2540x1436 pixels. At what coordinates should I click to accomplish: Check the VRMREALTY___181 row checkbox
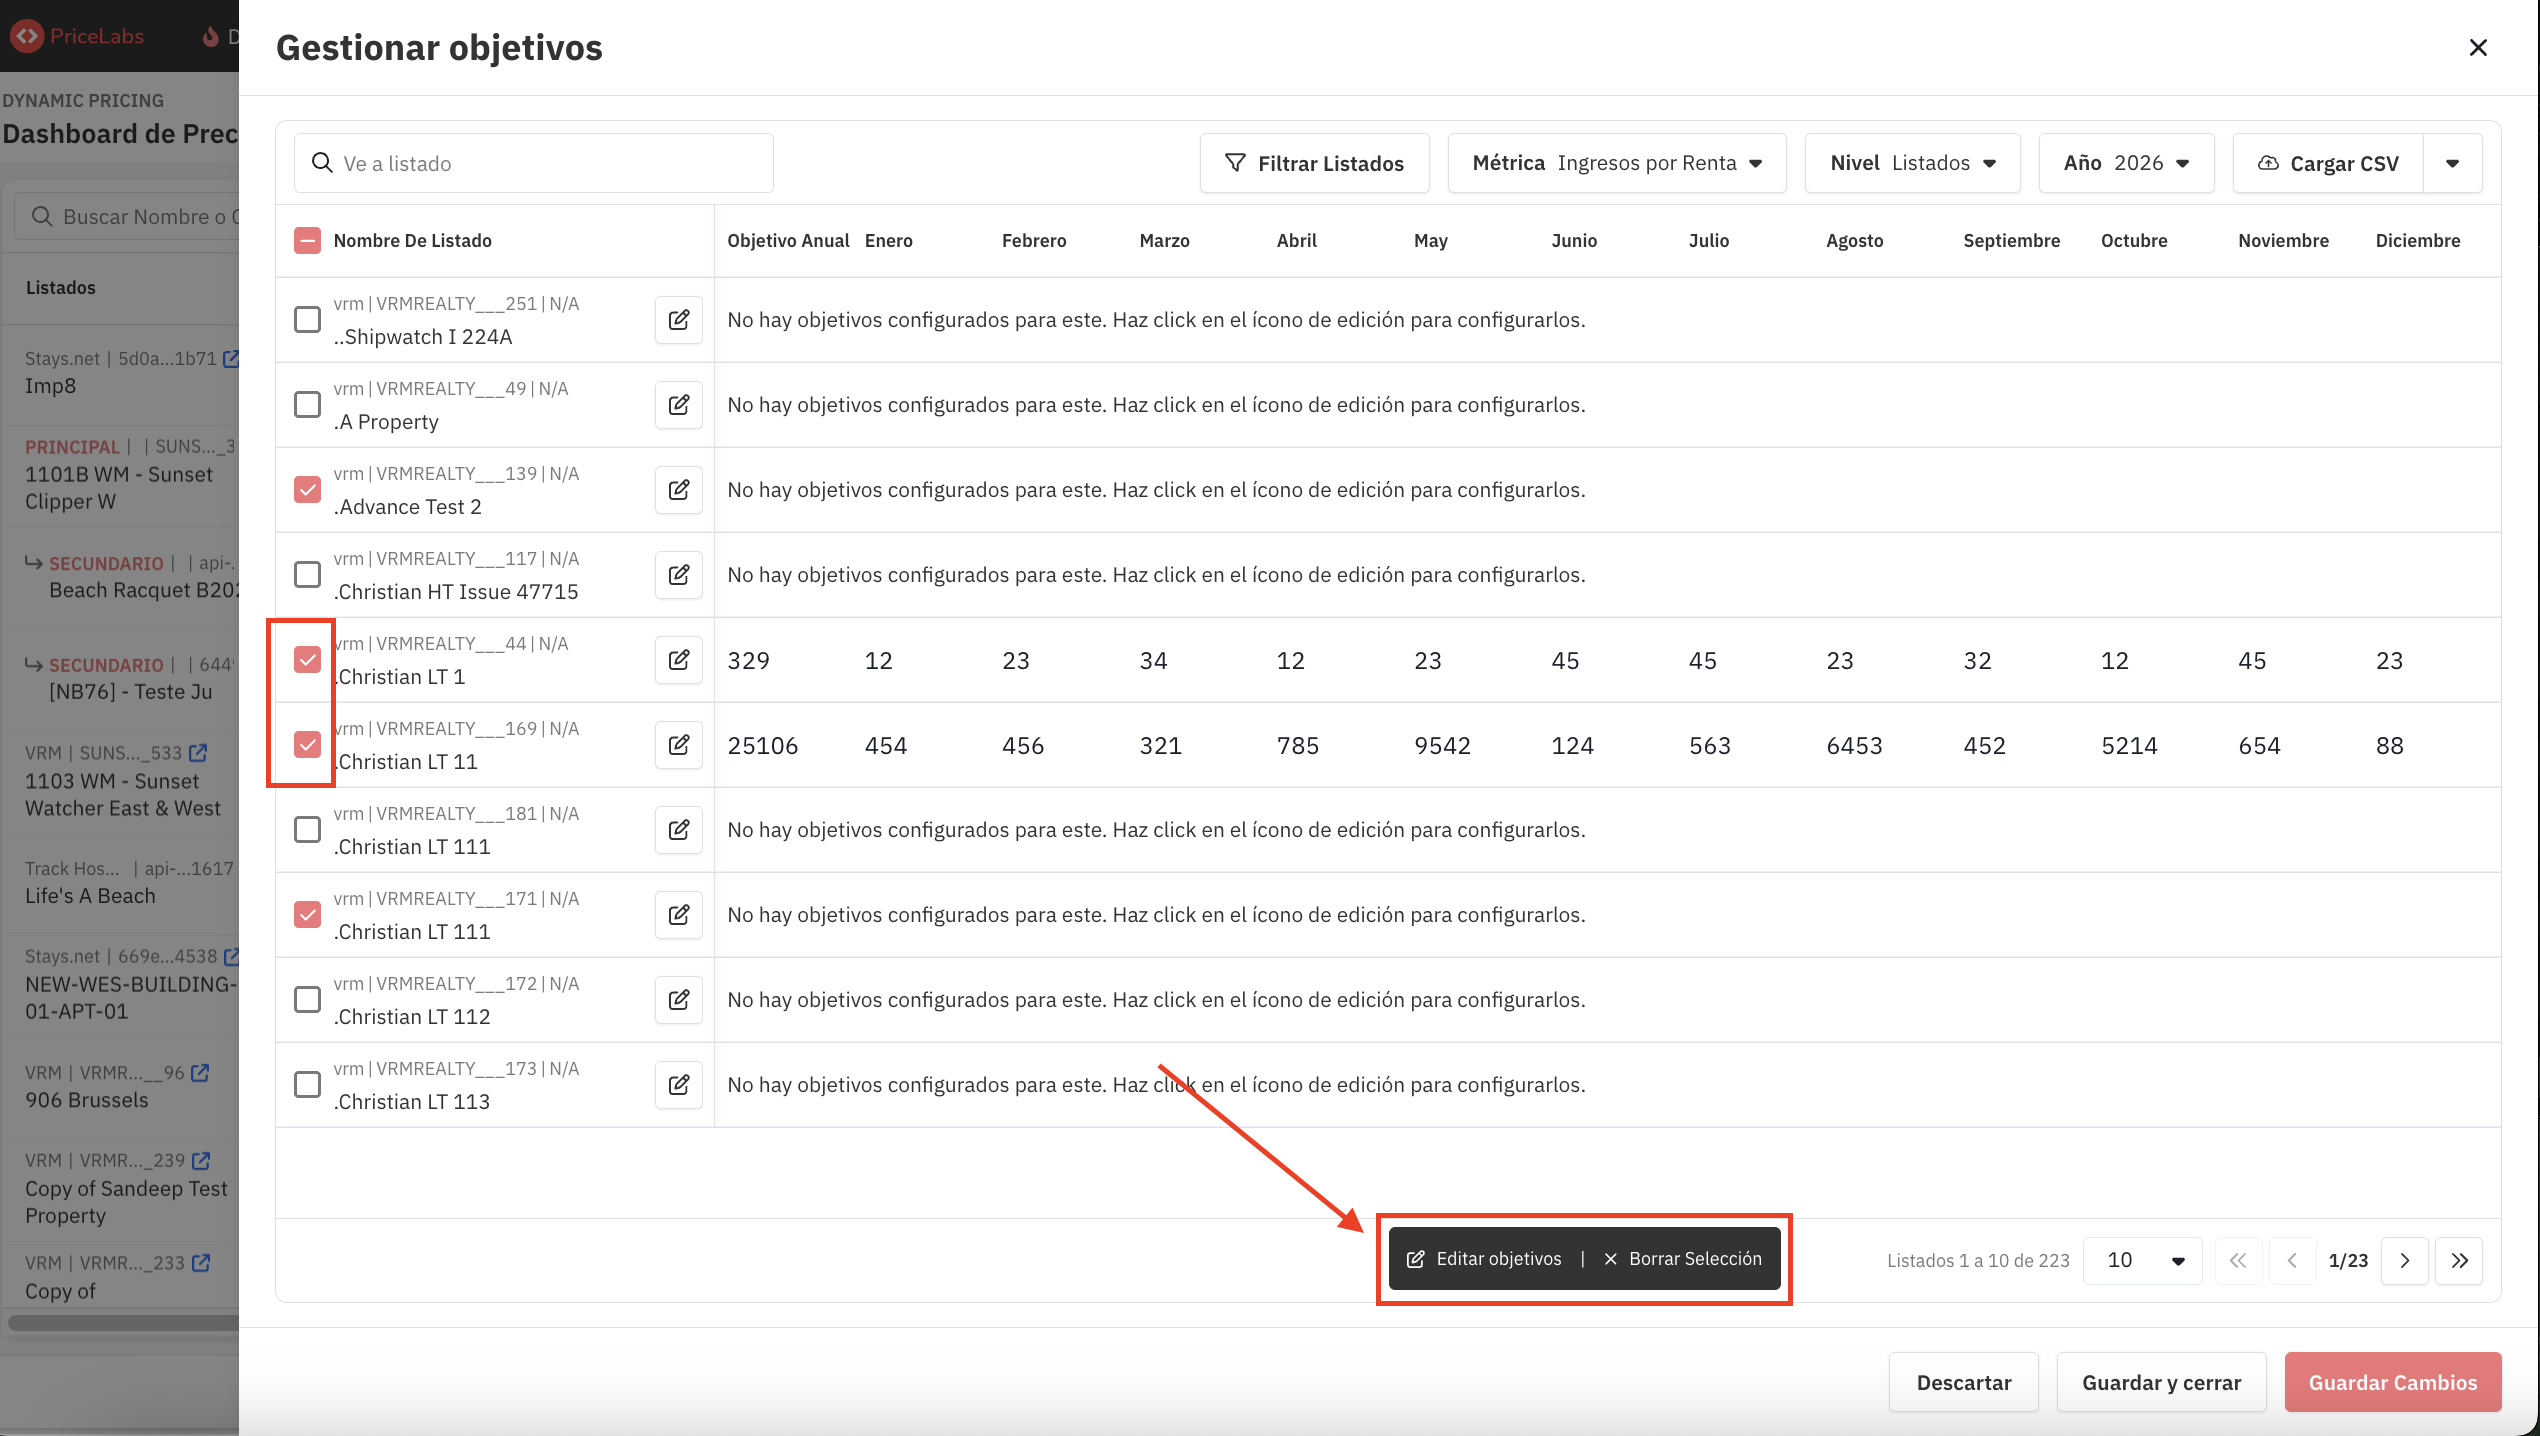[x=307, y=830]
